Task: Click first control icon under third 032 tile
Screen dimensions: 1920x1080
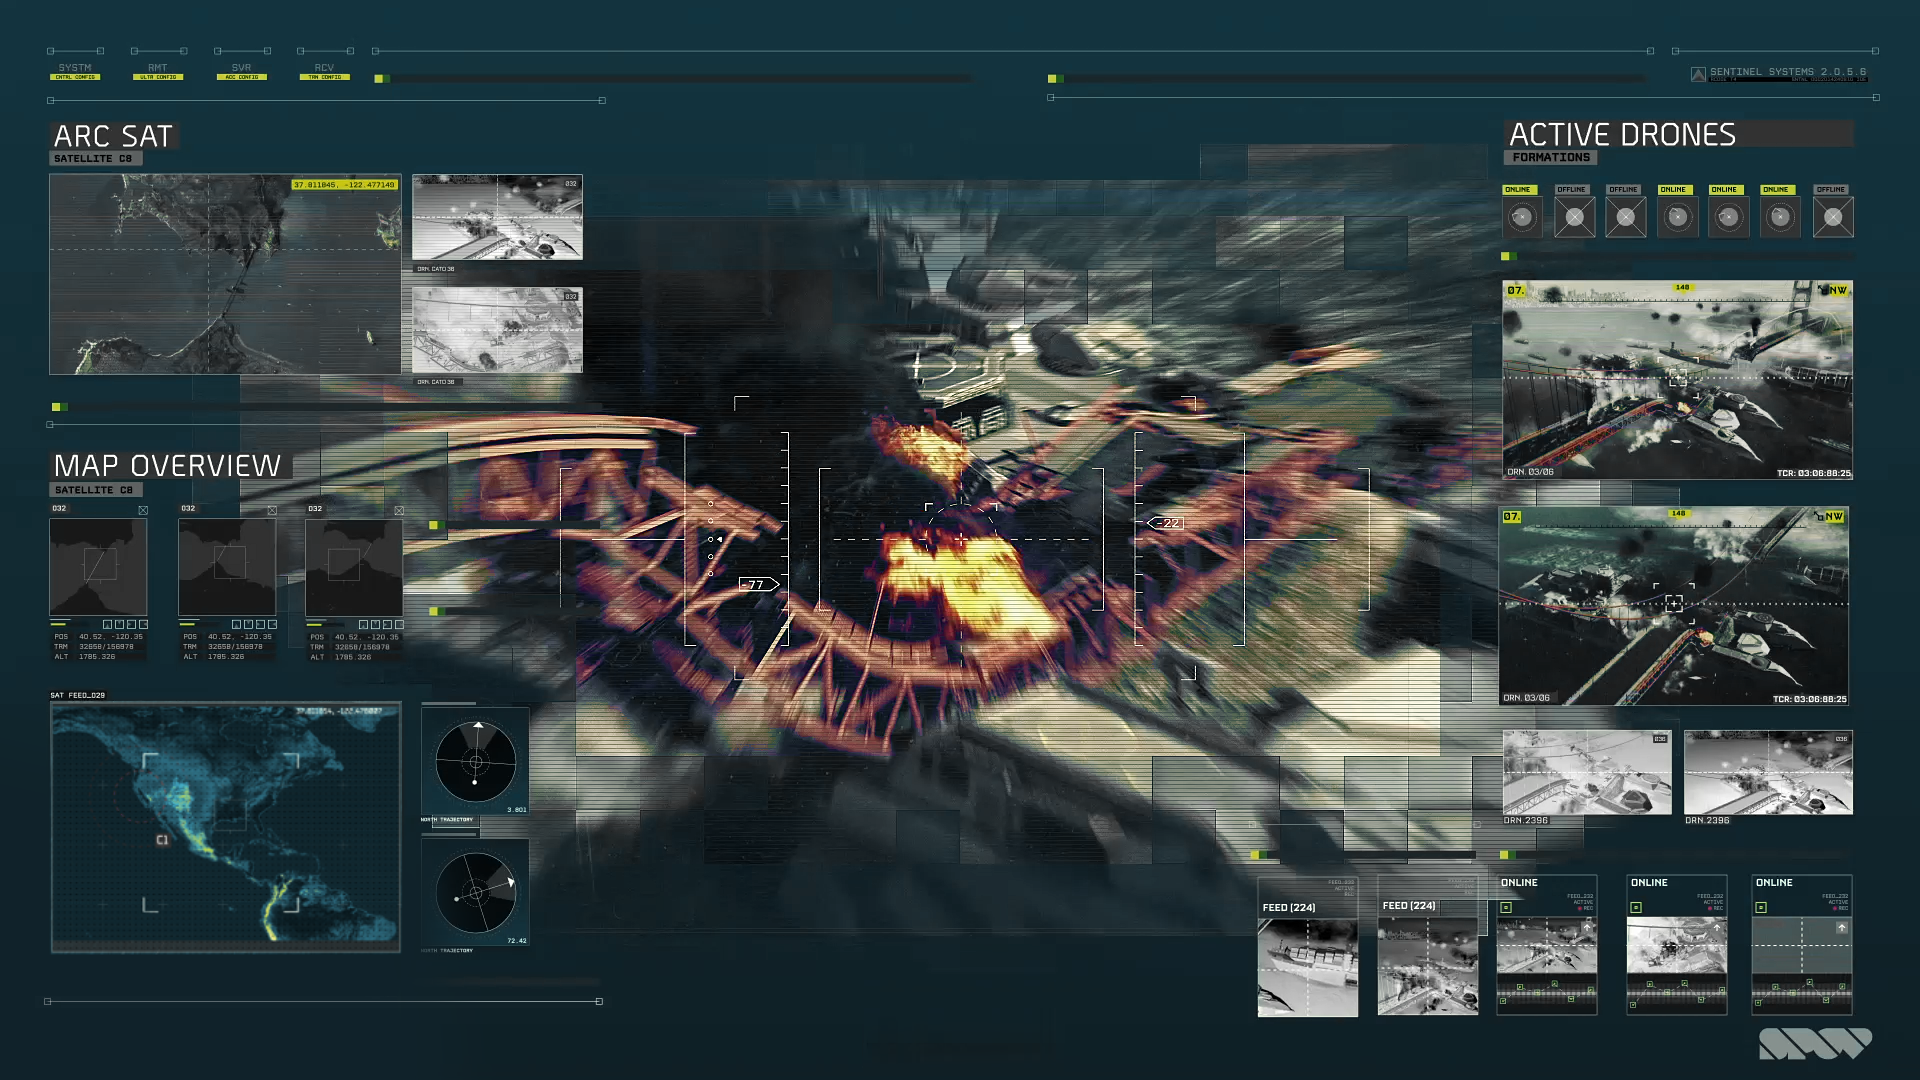Action: click(364, 625)
